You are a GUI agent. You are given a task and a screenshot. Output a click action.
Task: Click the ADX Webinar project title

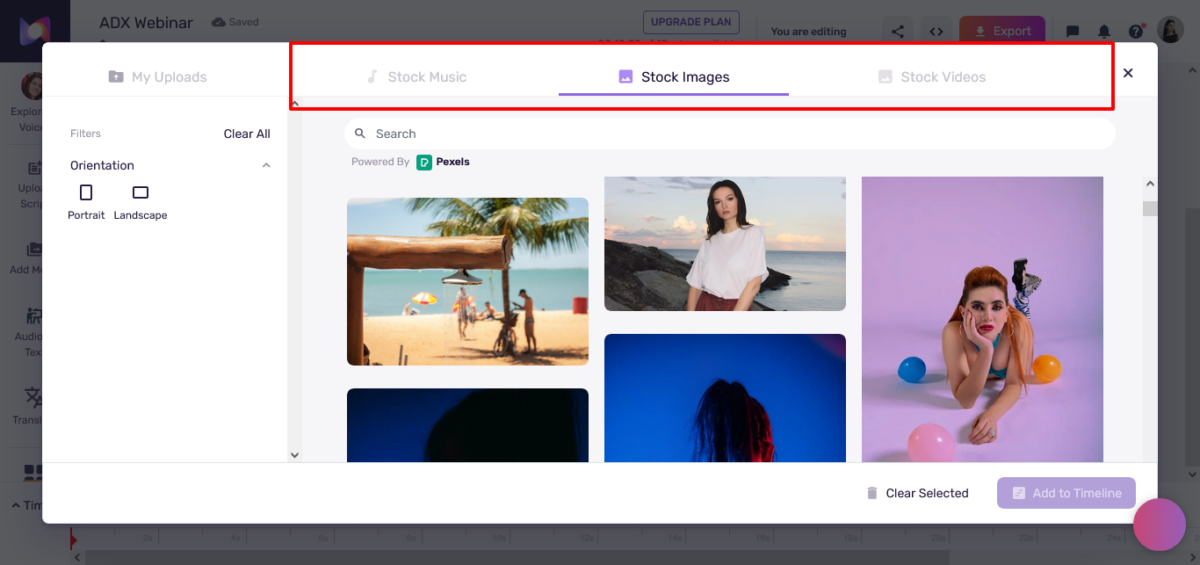(x=146, y=22)
